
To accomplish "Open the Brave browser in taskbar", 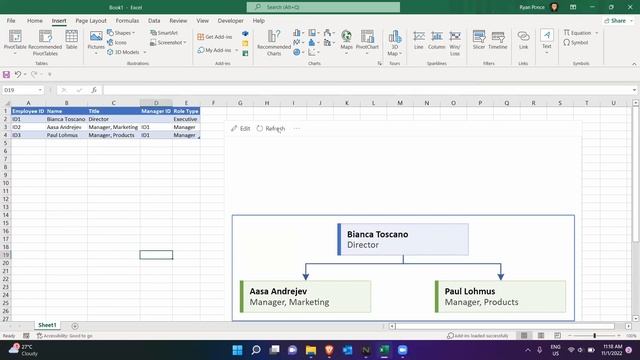I will coord(329,350).
